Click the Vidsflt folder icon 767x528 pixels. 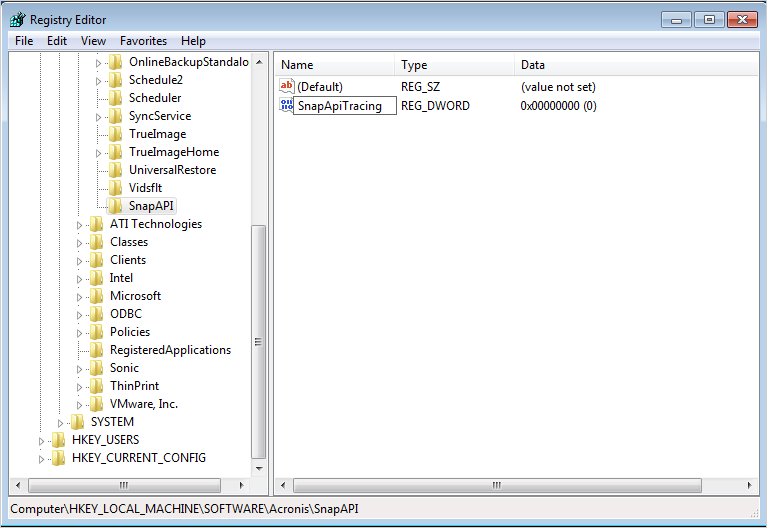coord(116,188)
